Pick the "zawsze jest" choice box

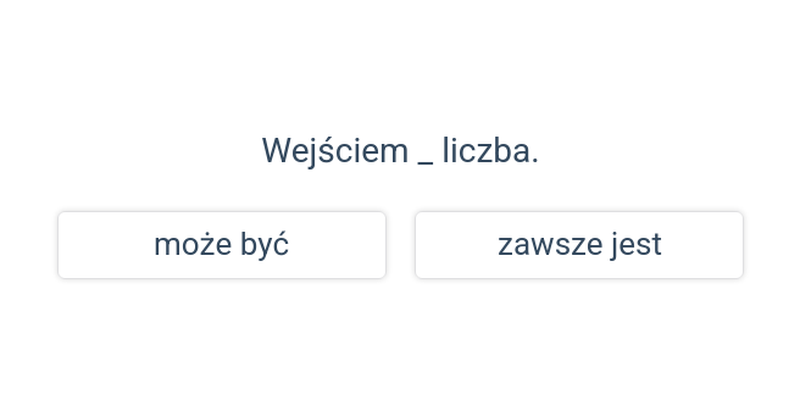click(x=579, y=245)
